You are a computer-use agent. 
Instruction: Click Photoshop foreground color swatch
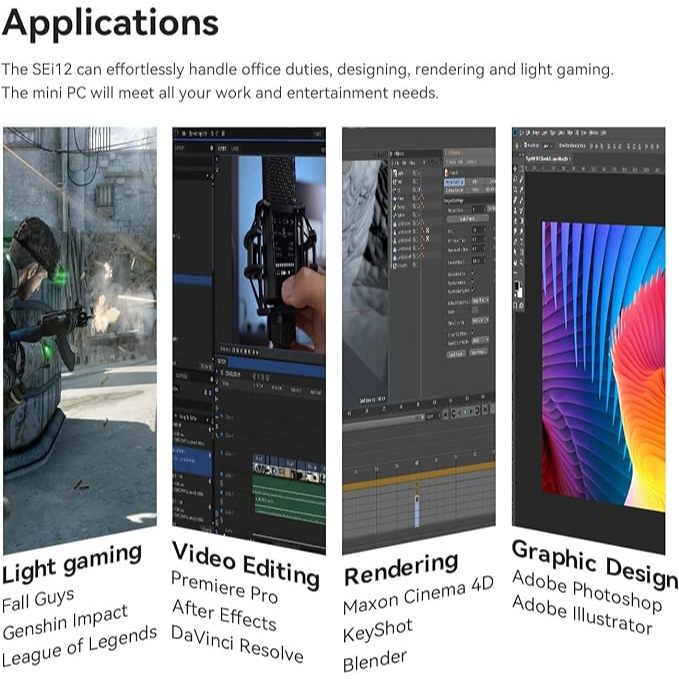click(517, 286)
